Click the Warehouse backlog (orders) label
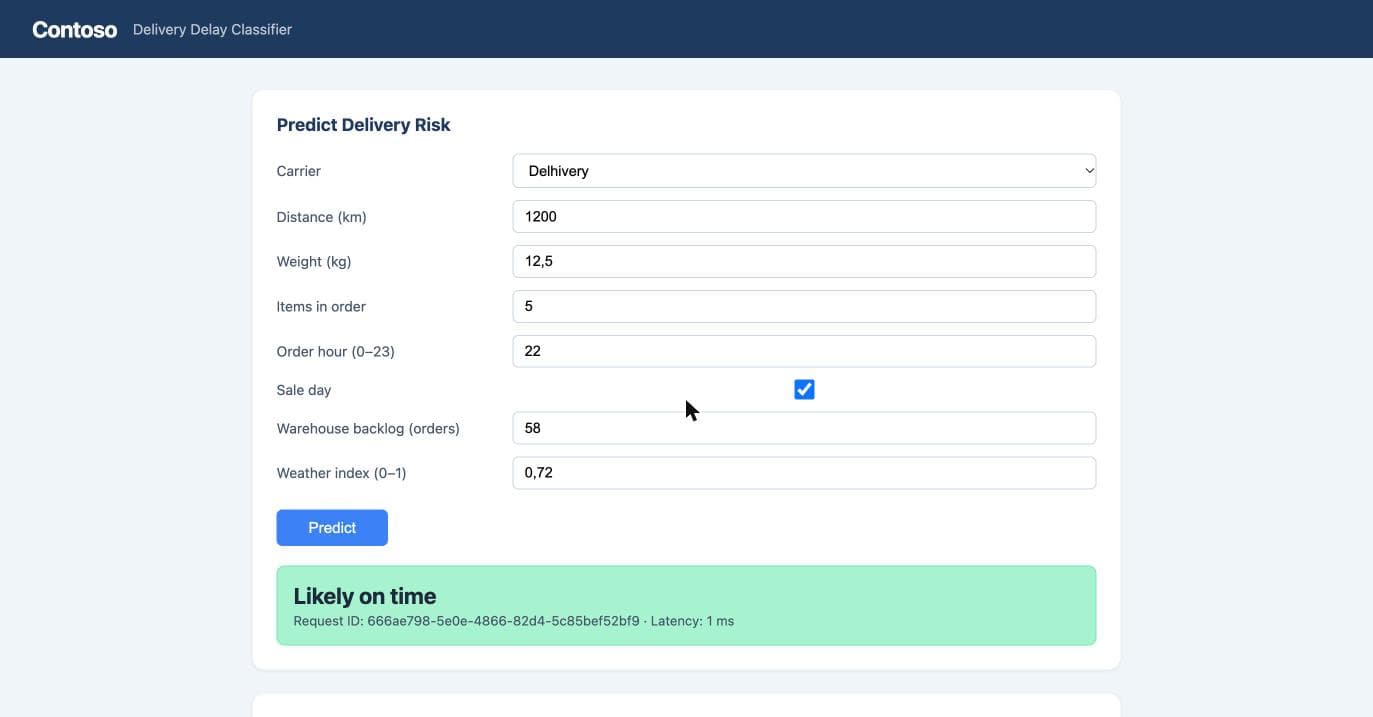Screen dimensions: 1373x717 368,428
